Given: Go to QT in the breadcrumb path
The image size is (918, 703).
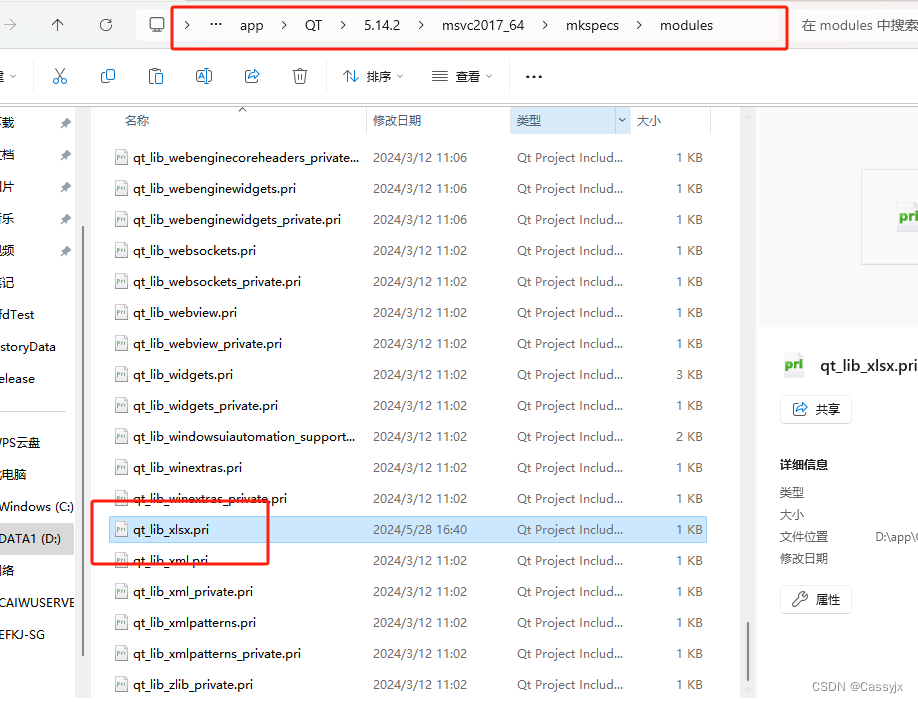Looking at the screenshot, I should pyautogui.click(x=313, y=25).
